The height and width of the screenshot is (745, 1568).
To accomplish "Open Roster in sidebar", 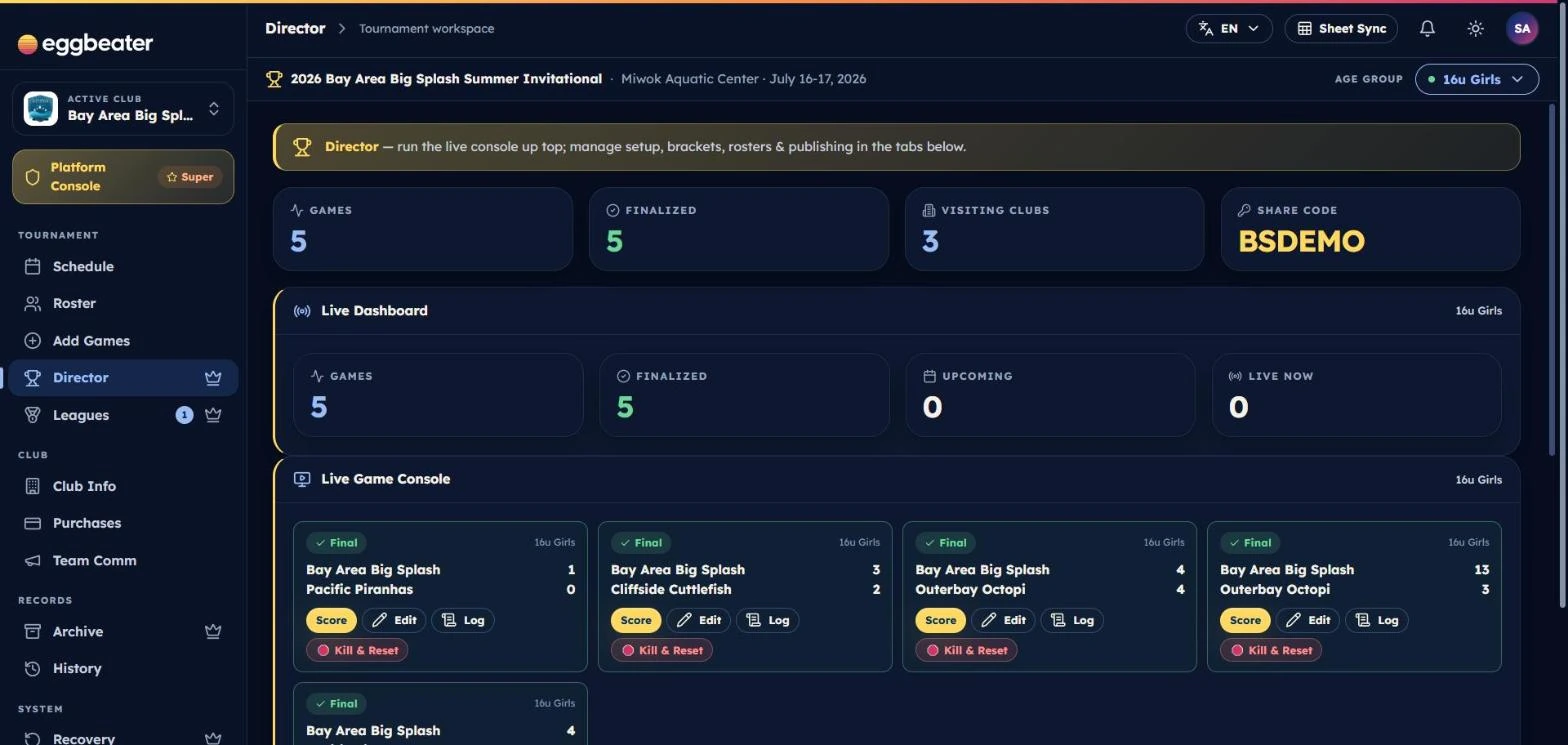I will click(x=123, y=303).
